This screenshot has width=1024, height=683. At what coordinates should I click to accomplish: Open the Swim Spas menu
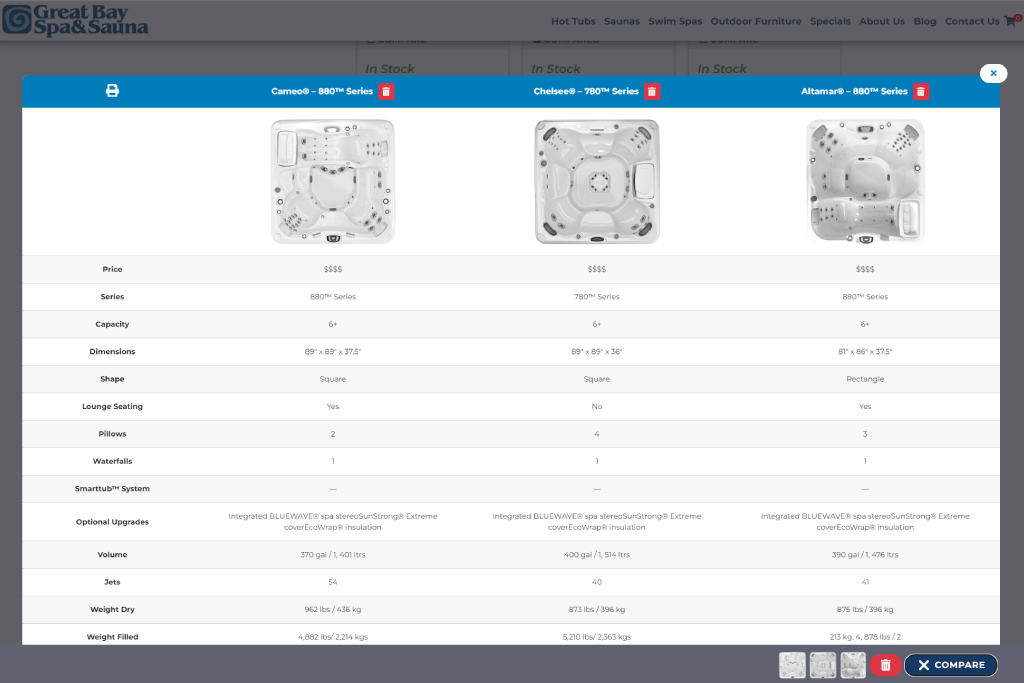click(x=675, y=21)
